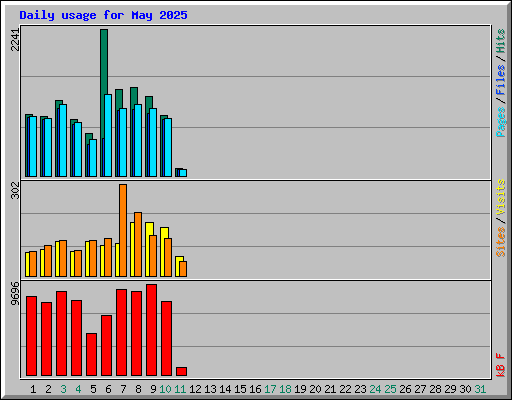
Task: Click day label 6 on x-axis
Action: click(108, 389)
